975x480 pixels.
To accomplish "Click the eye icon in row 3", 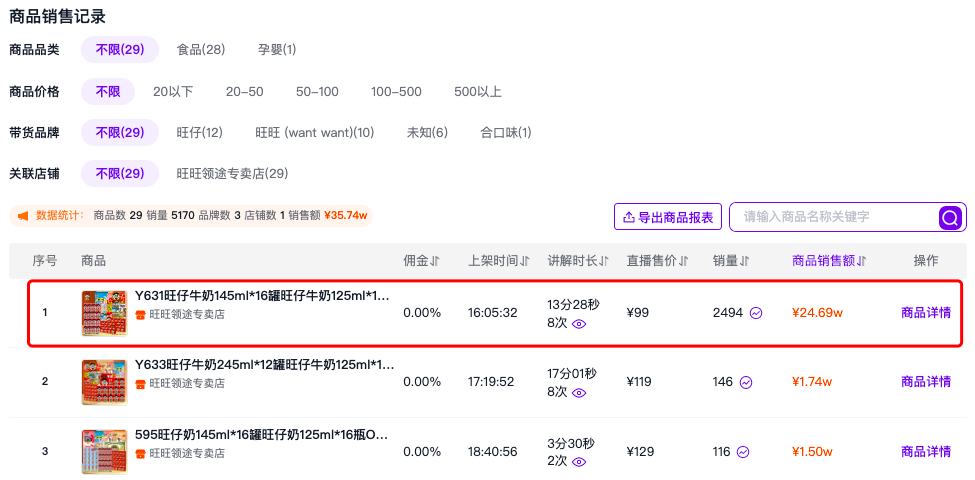I will [579, 461].
